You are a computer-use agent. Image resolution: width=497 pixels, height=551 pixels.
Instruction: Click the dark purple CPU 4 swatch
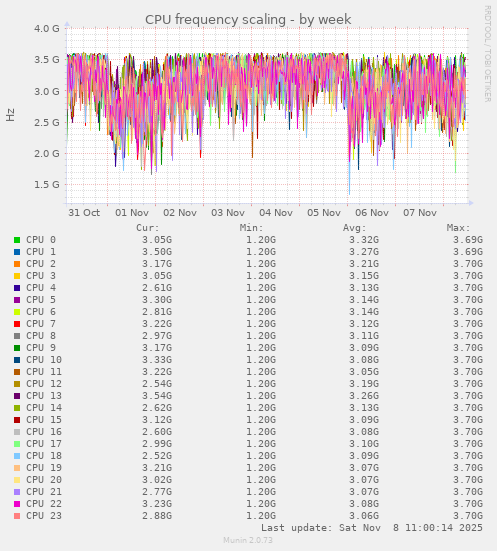(x=17, y=288)
